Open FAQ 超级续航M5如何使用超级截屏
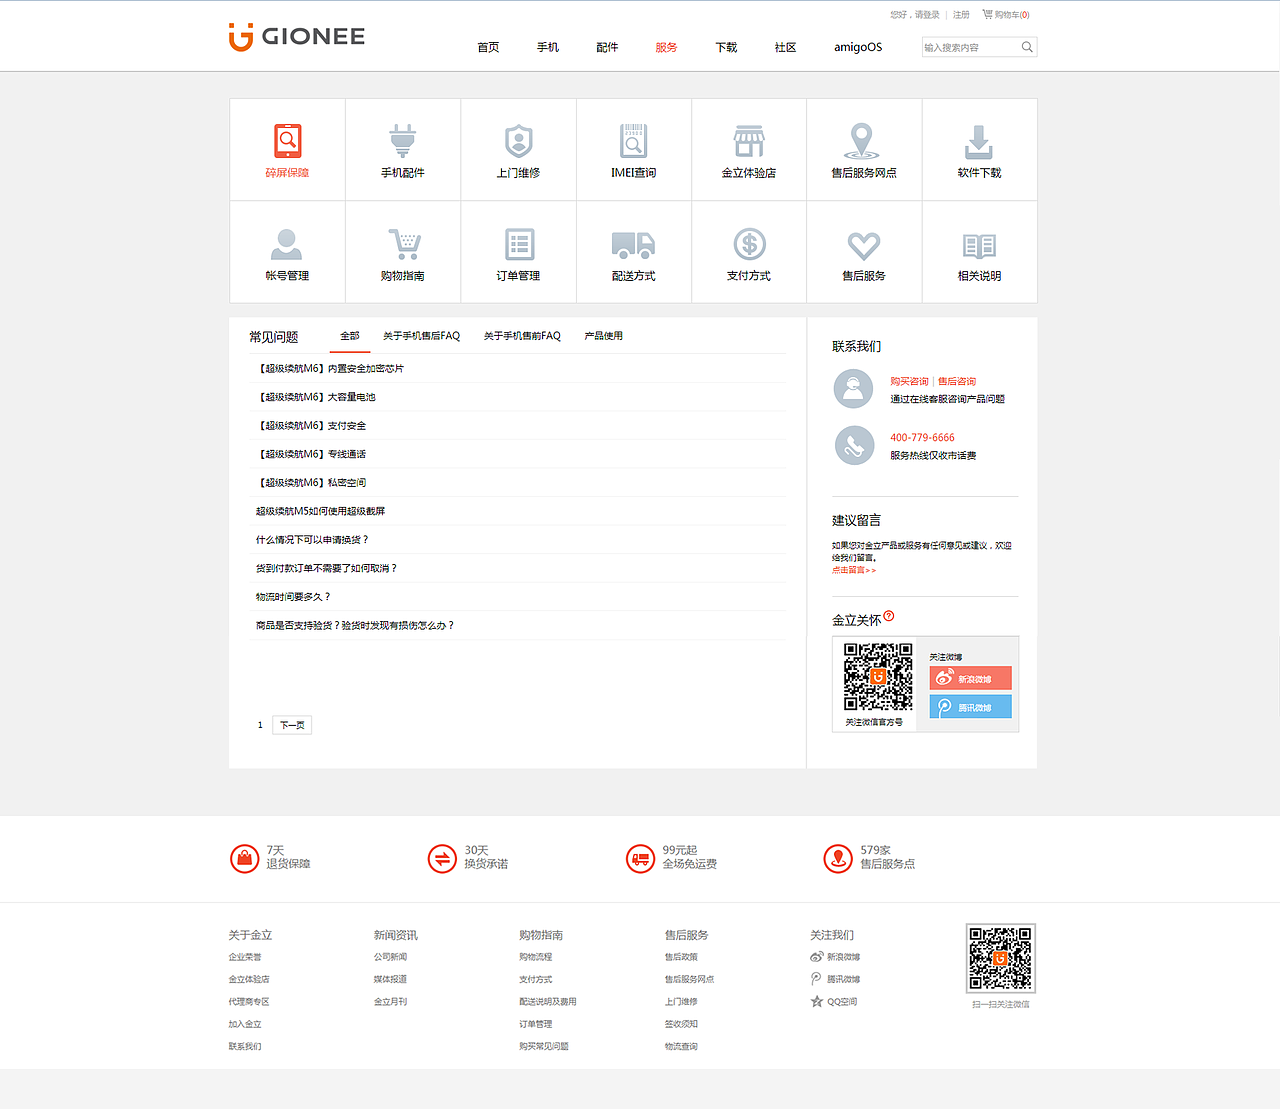Image resolution: width=1280 pixels, height=1109 pixels. (x=320, y=511)
